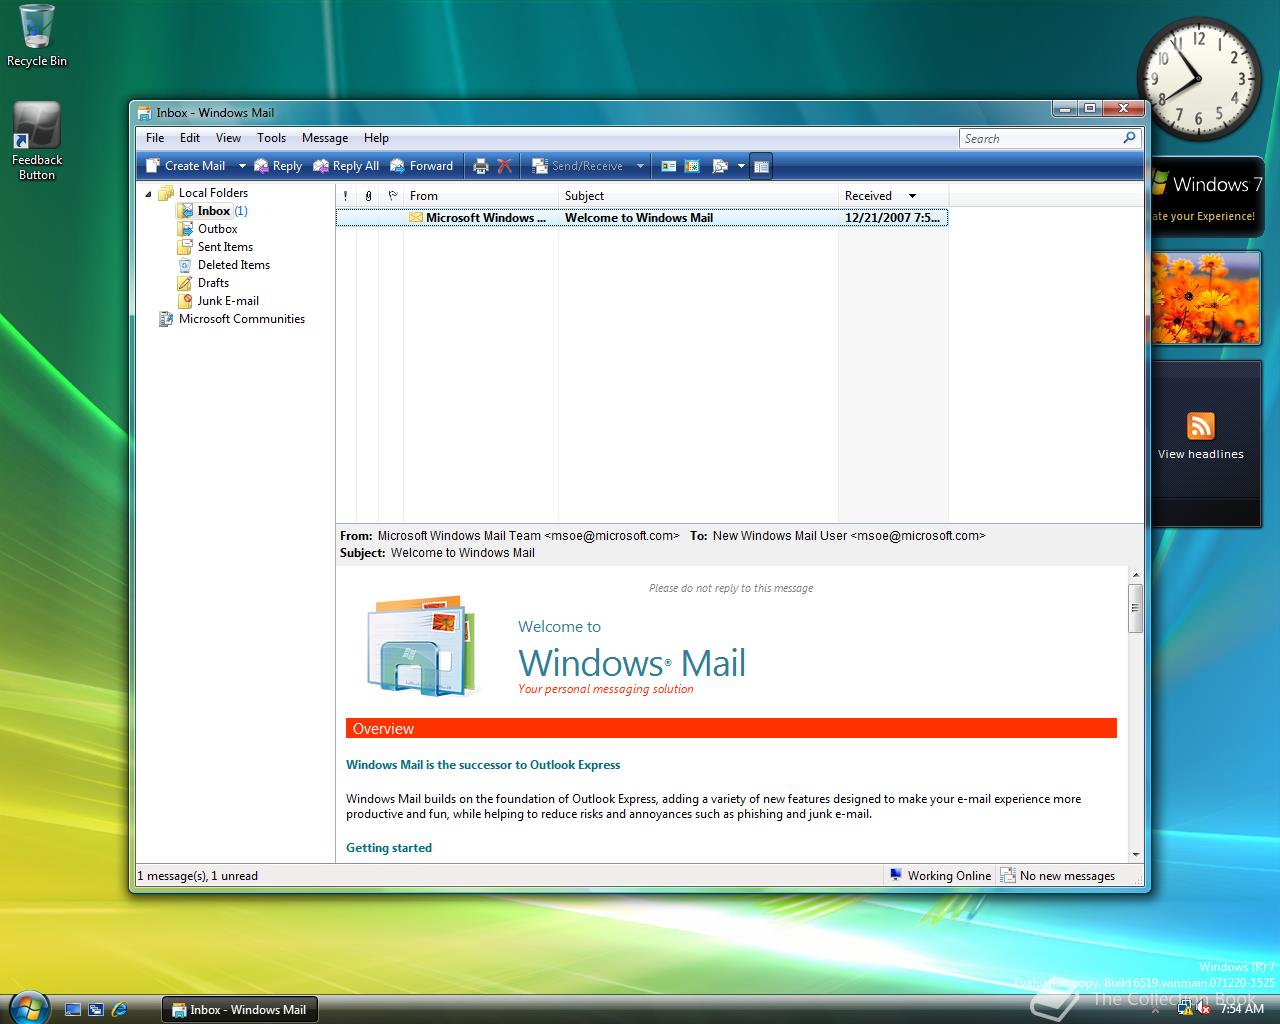Select the Welcome to Windows Mail message
Image resolution: width=1280 pixels, height=1024 pixels.
coord(642,218)
